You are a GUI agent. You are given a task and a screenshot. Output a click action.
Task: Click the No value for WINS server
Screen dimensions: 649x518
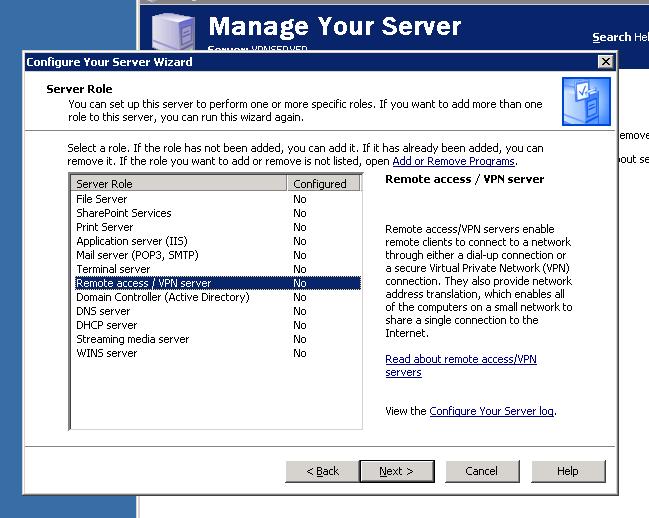300,353
